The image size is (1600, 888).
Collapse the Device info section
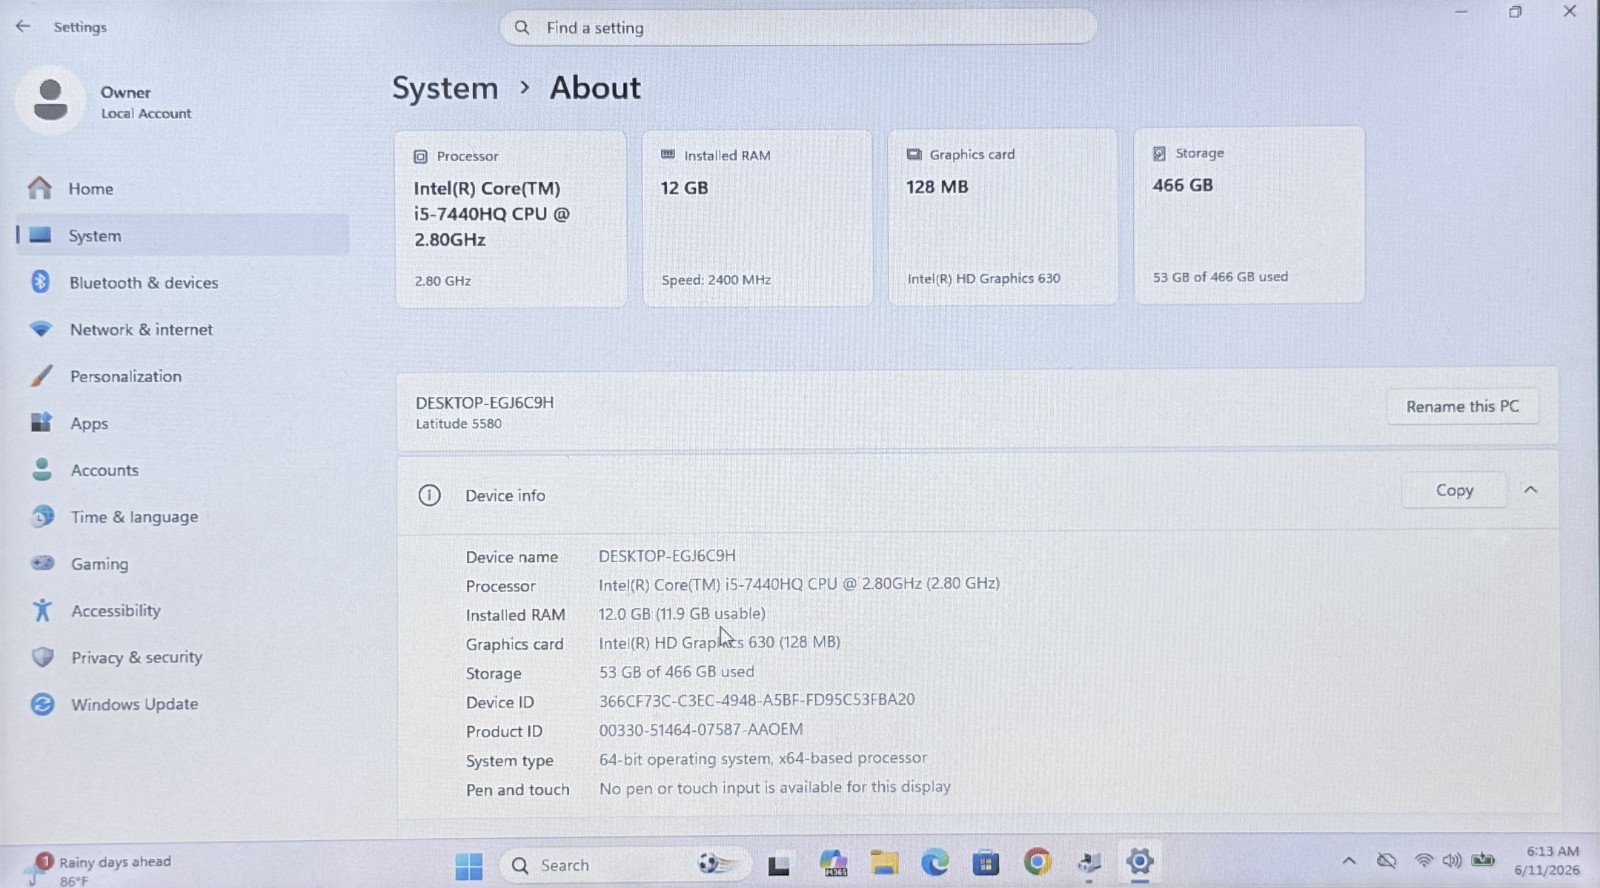(1530, 490)
